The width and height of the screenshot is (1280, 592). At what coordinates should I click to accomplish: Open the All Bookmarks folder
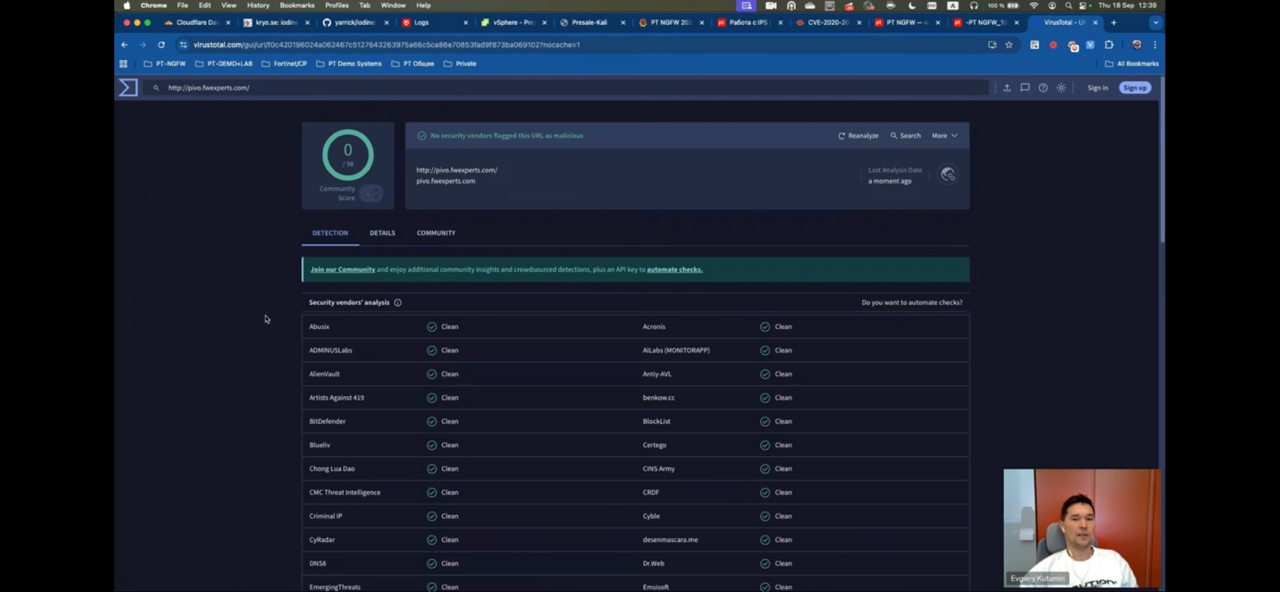pos(1131,64)
